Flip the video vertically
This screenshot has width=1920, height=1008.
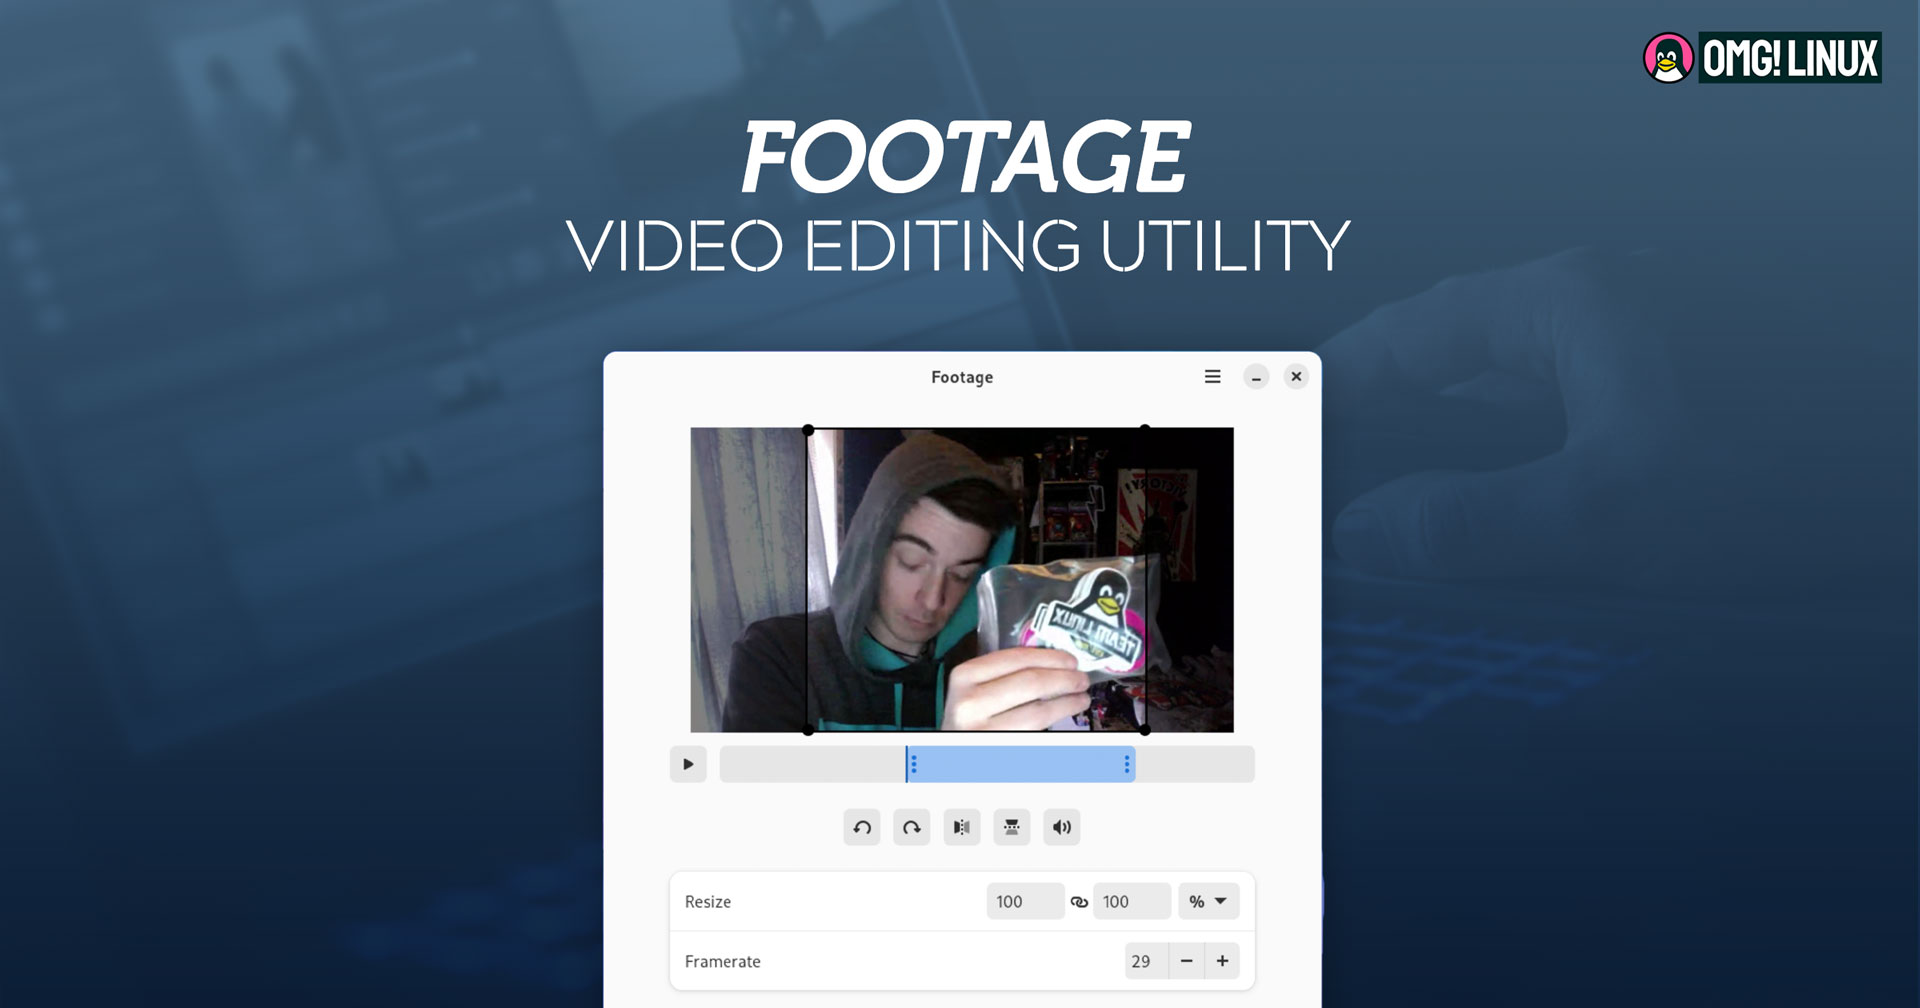1012,827
